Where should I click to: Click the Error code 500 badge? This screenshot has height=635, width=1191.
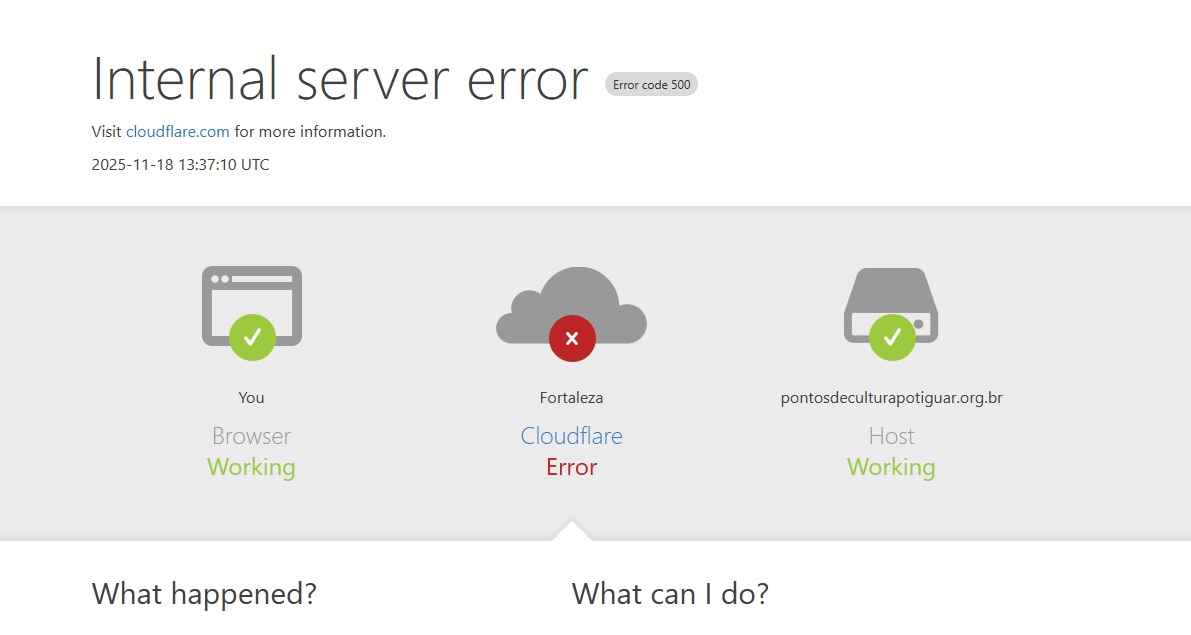tap(651, 85)
